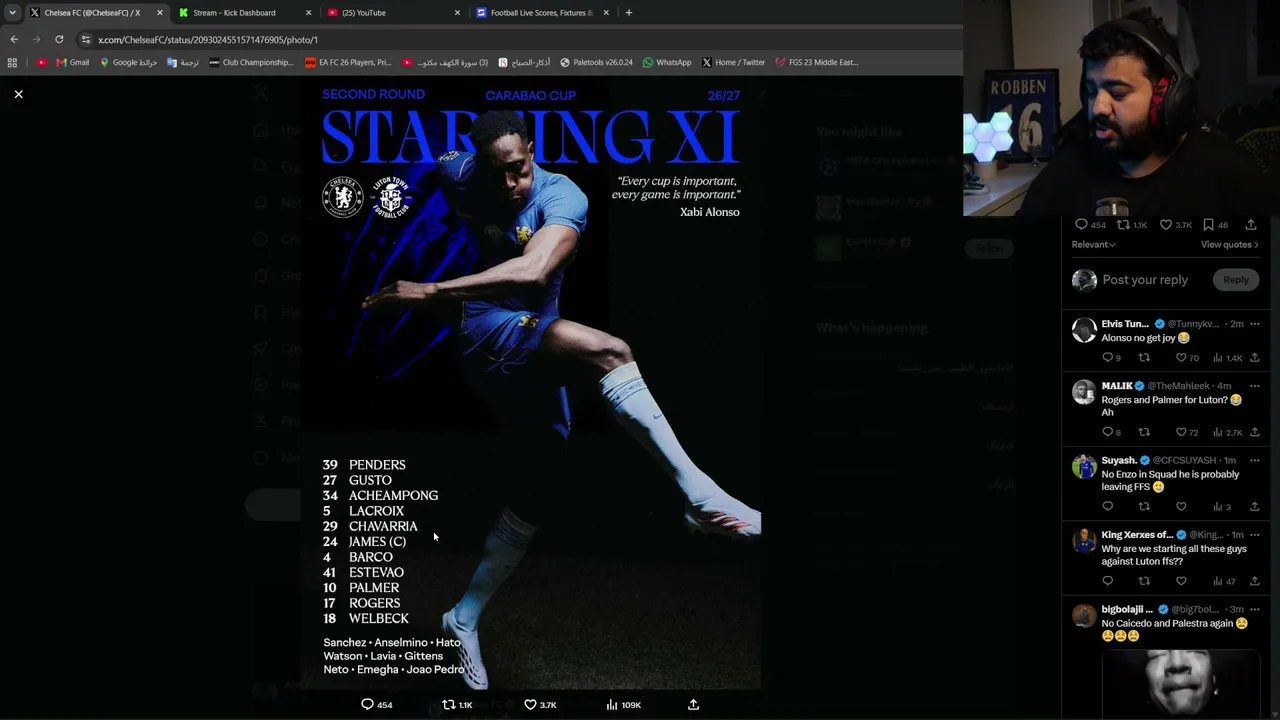Click the browser address bar URL

coord(208,40)
